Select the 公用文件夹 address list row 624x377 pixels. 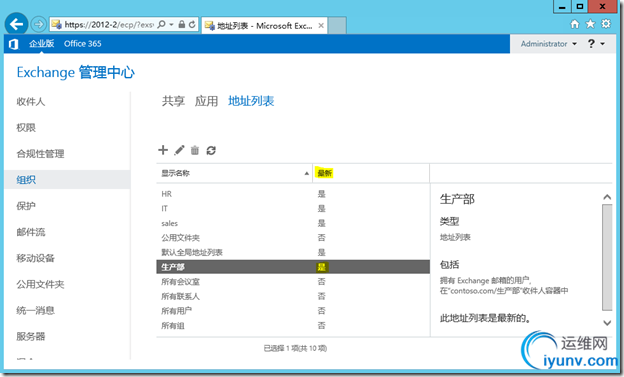pyautogui.click(x=293, y=238)
